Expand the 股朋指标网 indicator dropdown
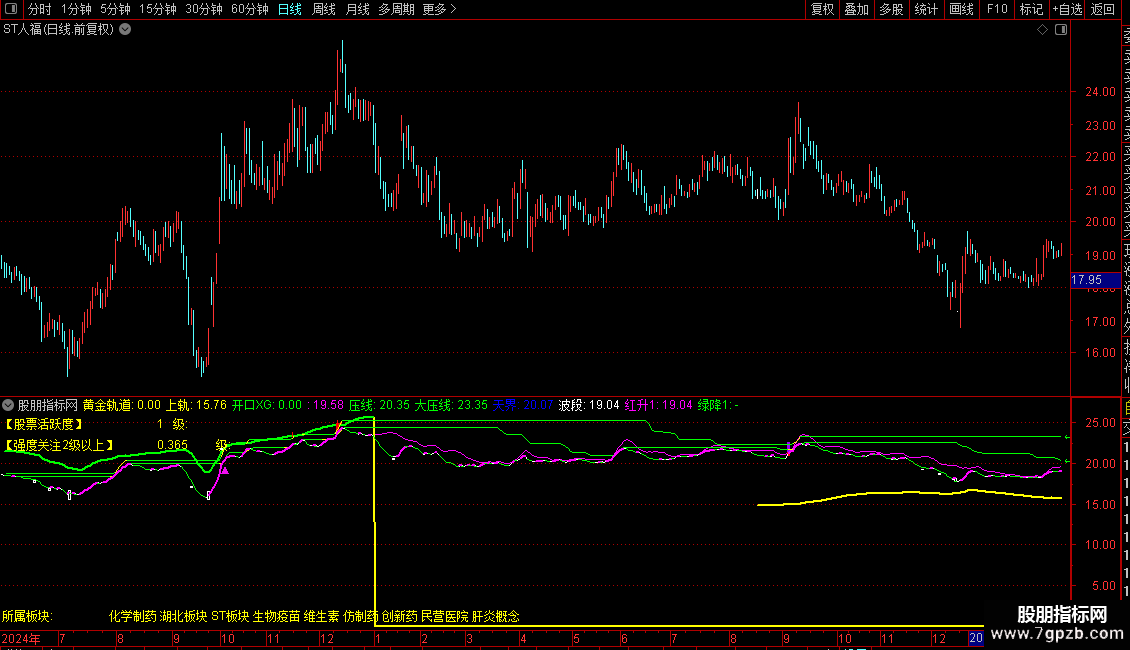 pyautogui.click(x=9, y=405)
